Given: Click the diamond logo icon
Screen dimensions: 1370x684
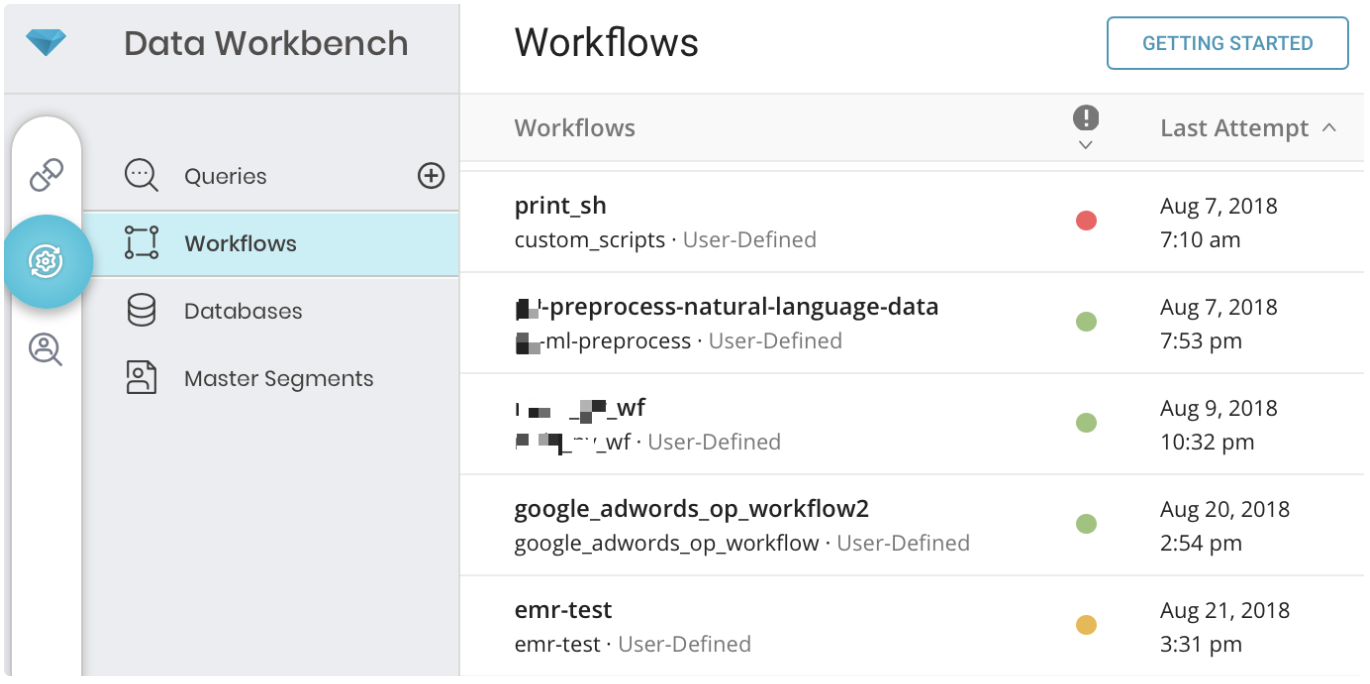Looking at the screenshot, I should point(46,43).
